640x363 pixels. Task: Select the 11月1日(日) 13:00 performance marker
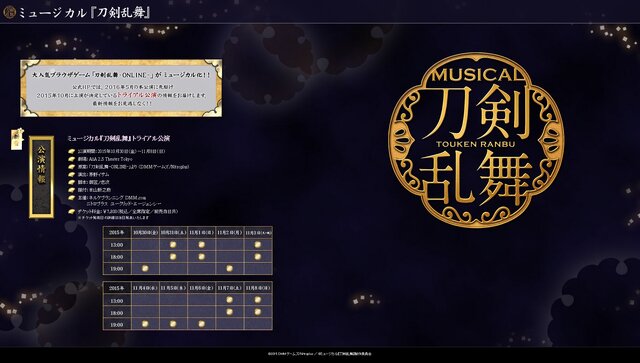pyautogui.click(x=201, y=245)
